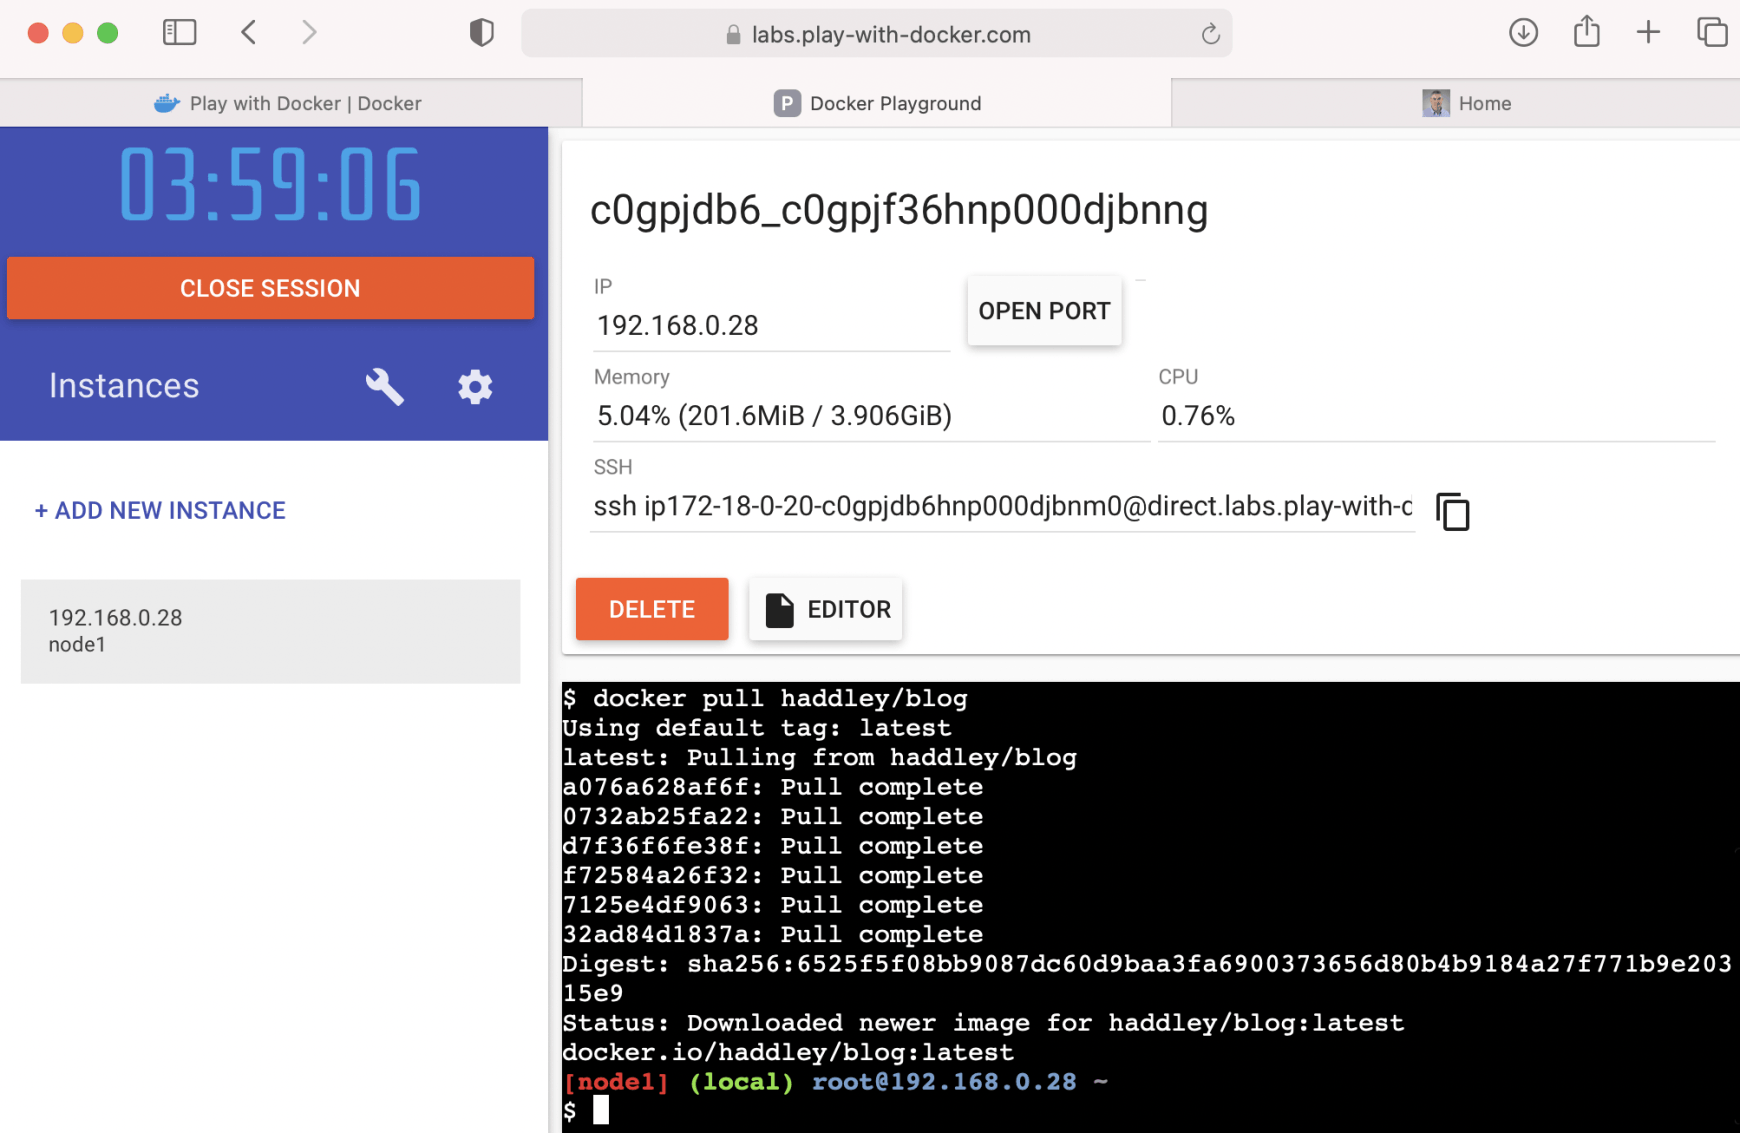Click the profile photo favicon on Home tab

(1436, 103)
